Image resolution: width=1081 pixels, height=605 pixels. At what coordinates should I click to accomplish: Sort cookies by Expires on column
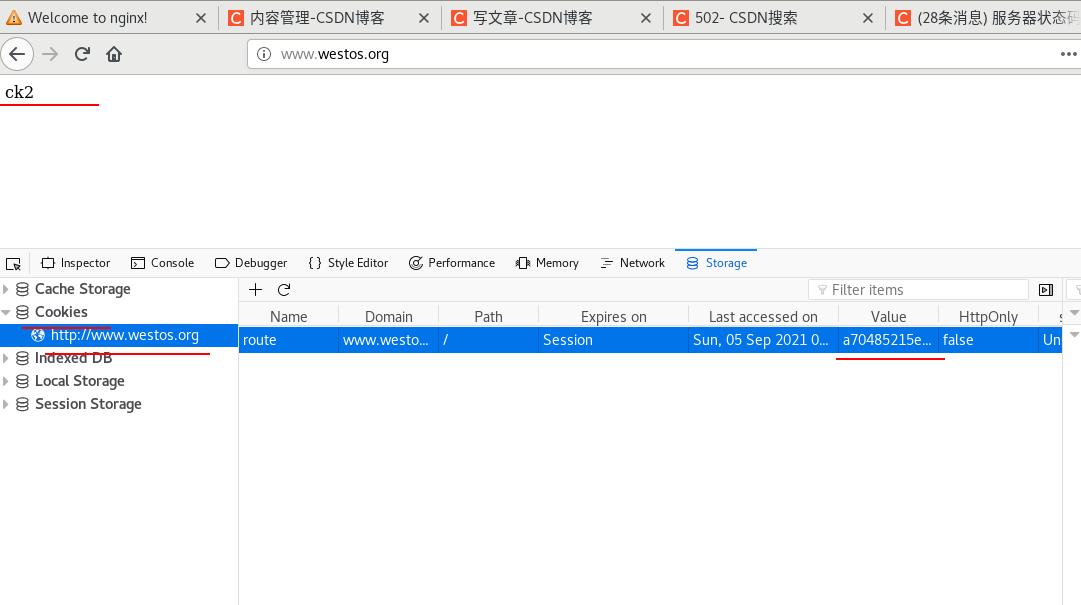[614, 317]
